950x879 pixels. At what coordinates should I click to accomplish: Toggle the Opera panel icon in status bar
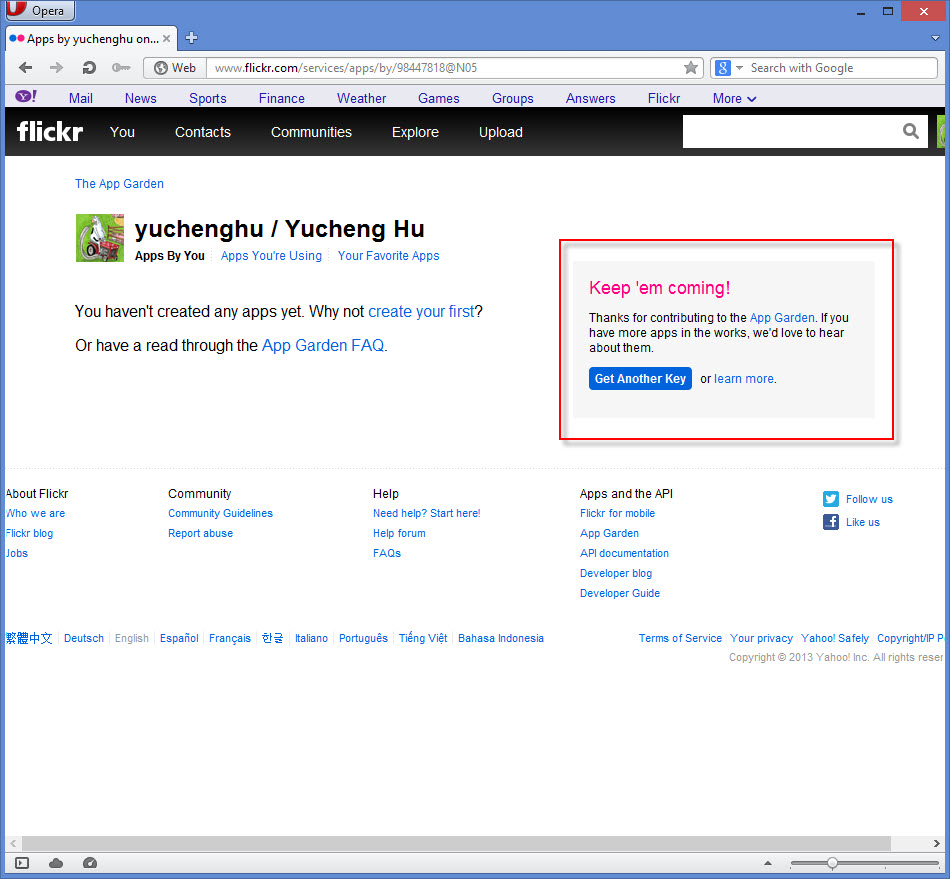[22, 863]
